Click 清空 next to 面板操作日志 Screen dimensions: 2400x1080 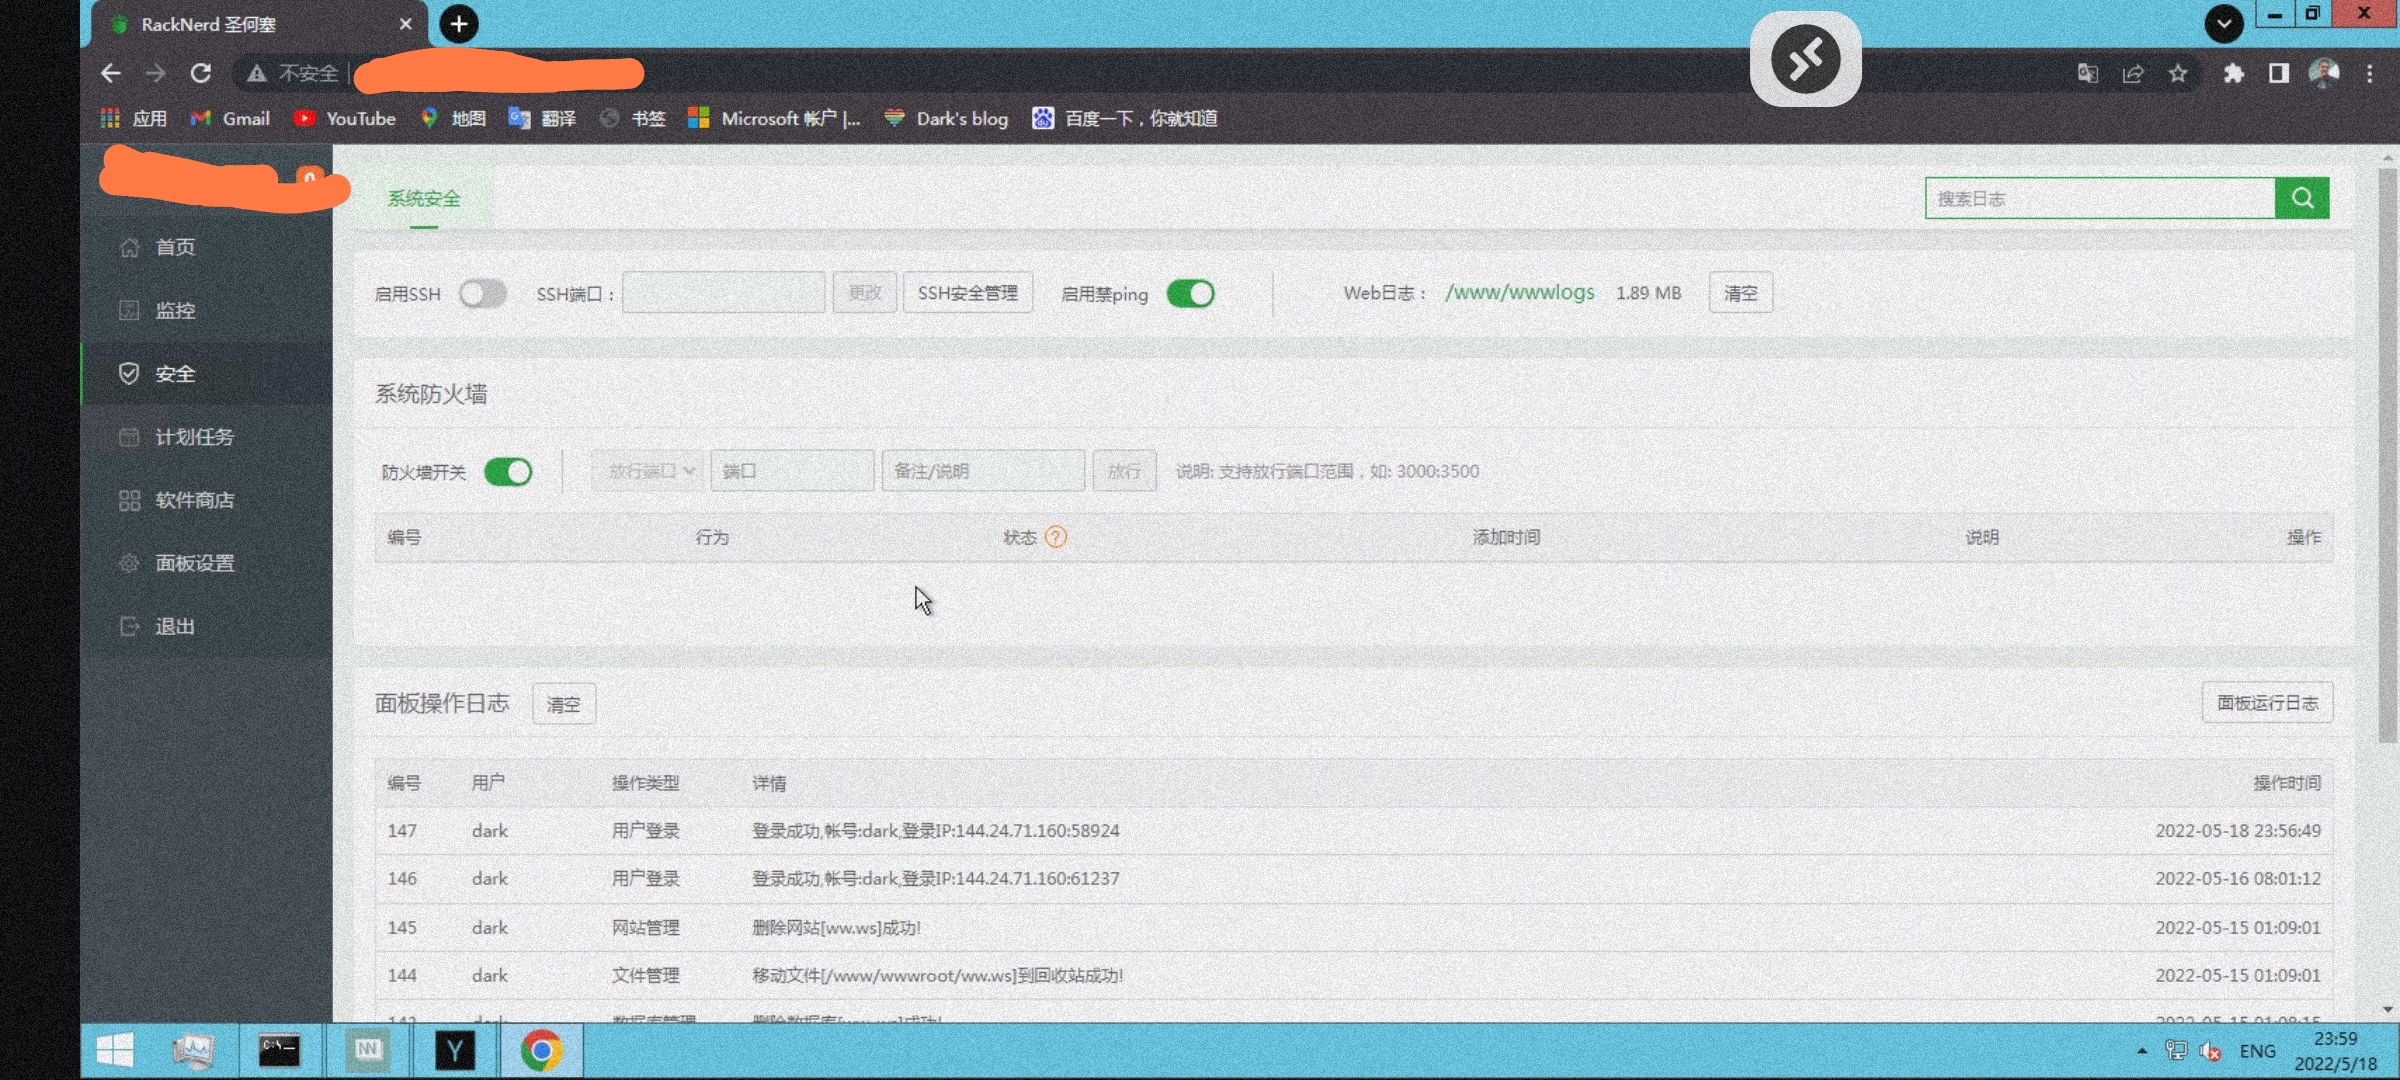click(564, 704)
